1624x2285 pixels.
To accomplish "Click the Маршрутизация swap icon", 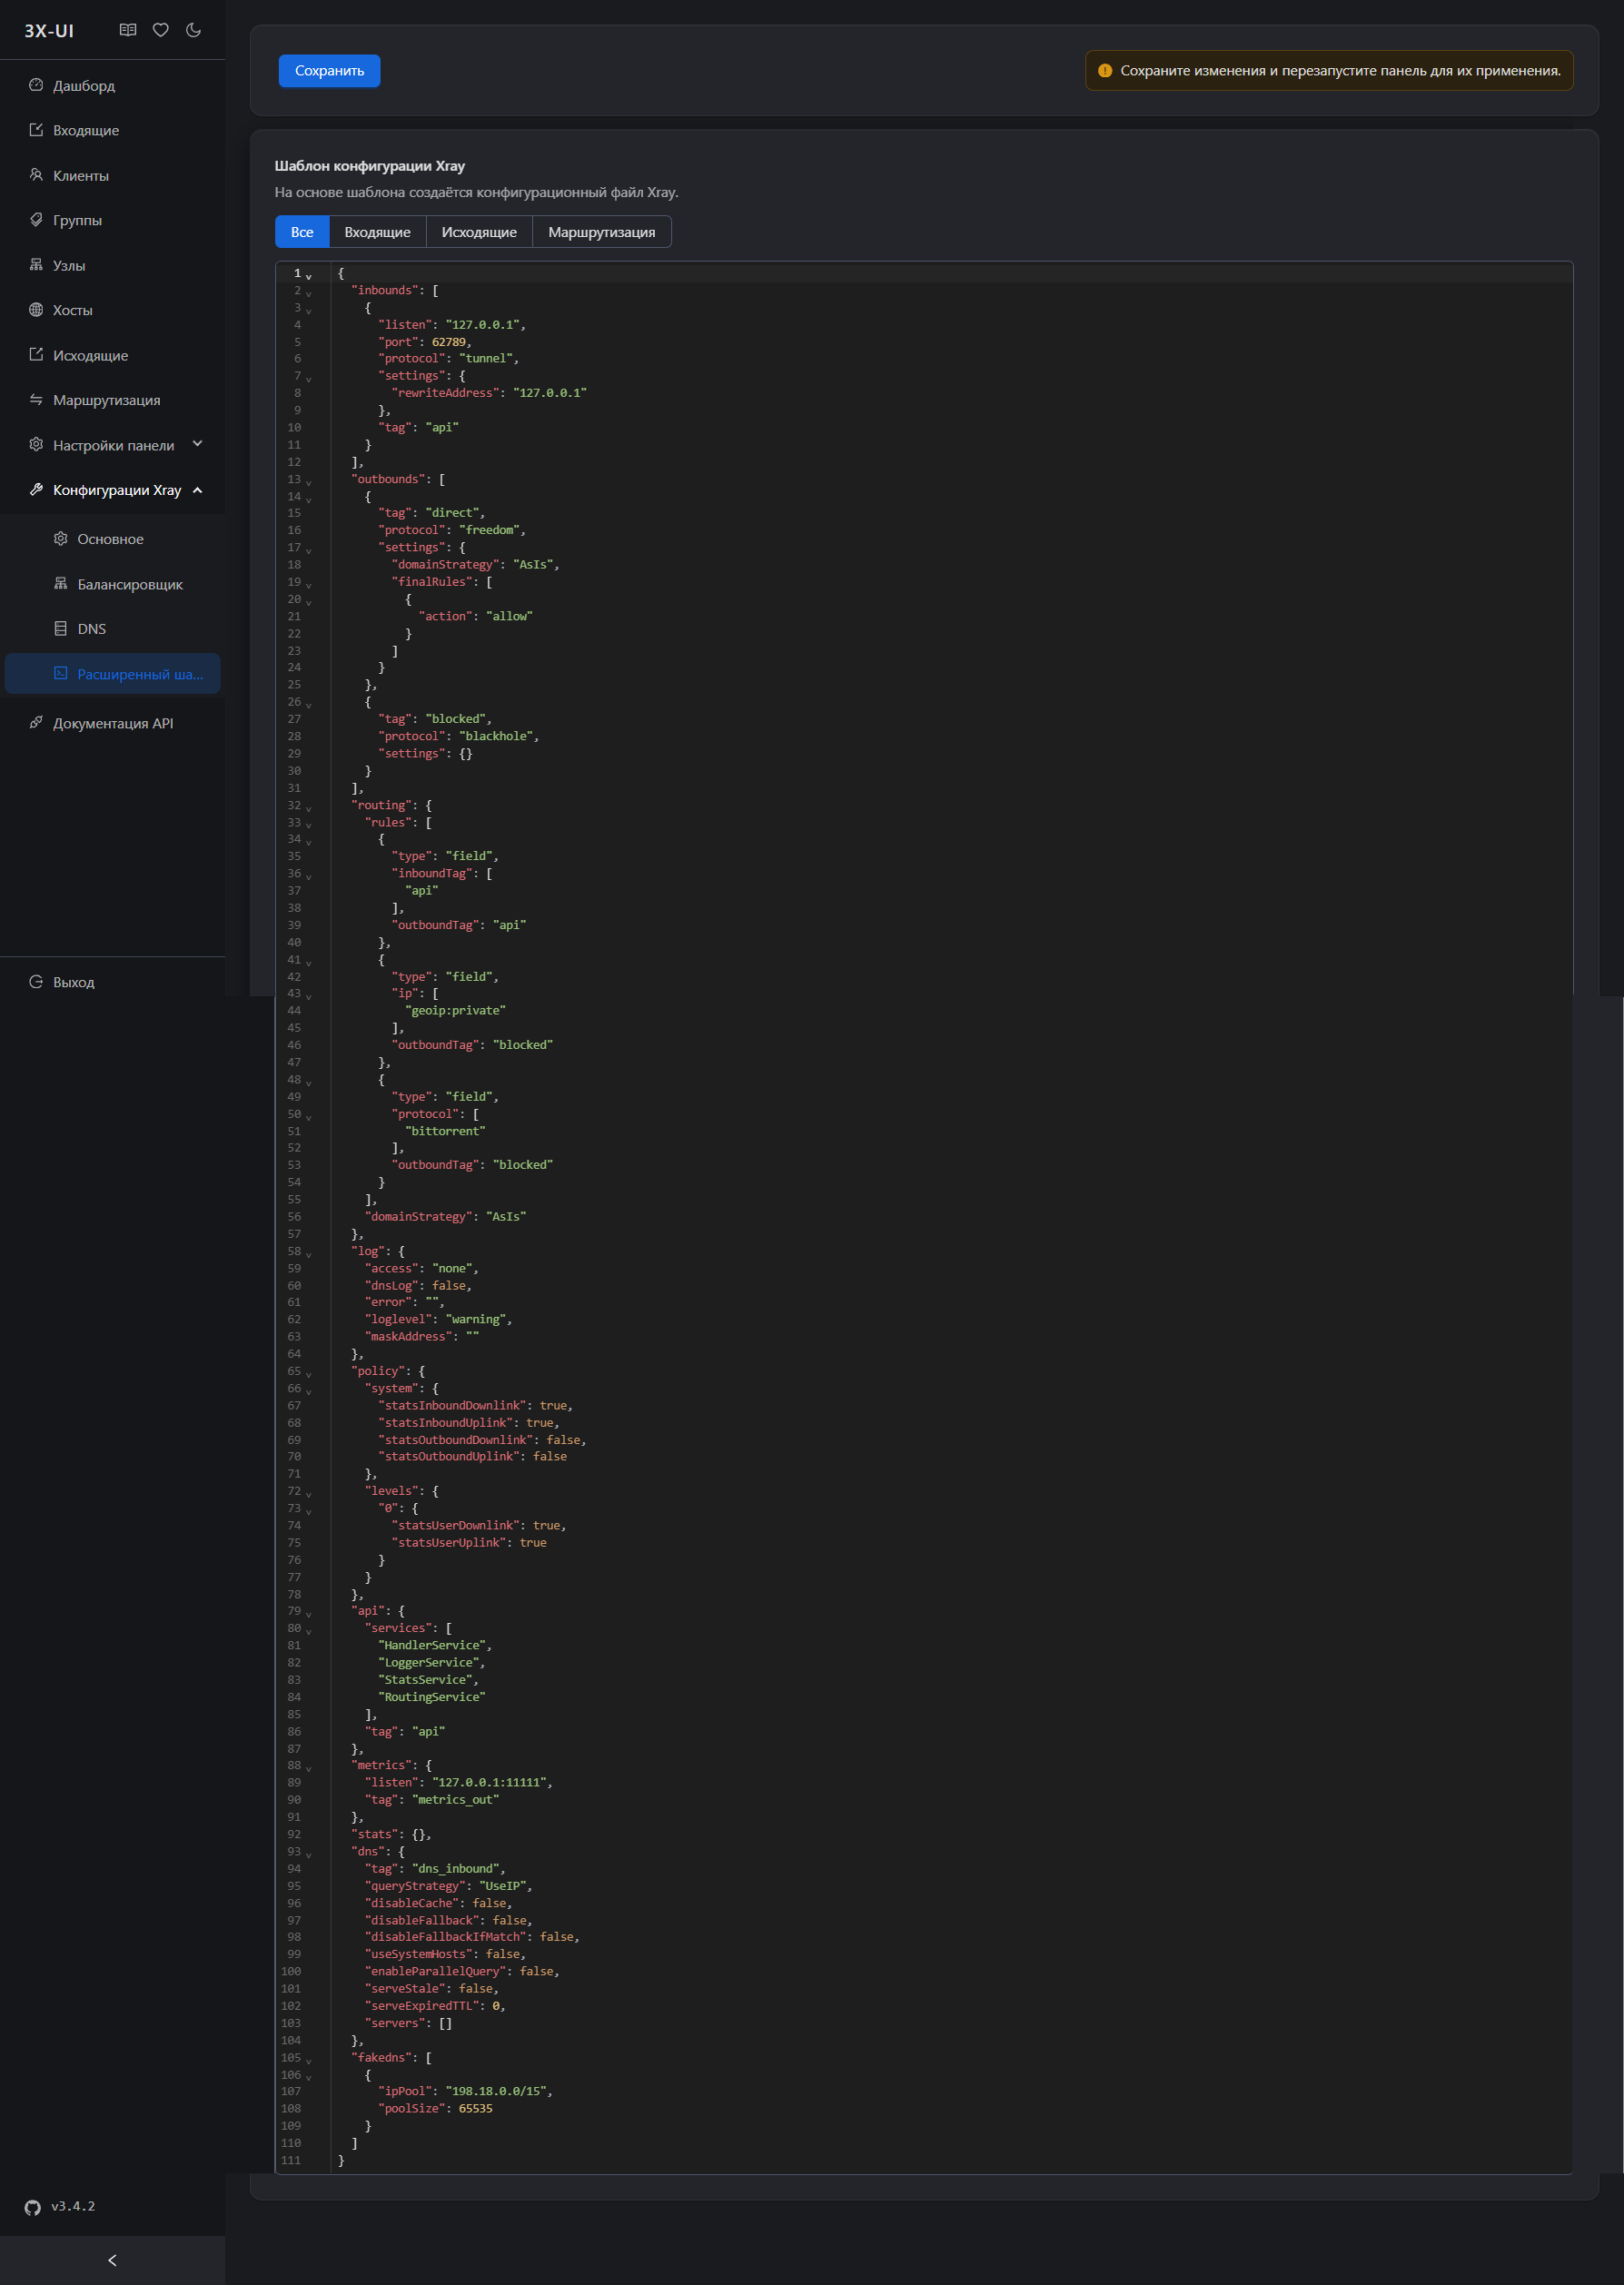I will point(36,400).
